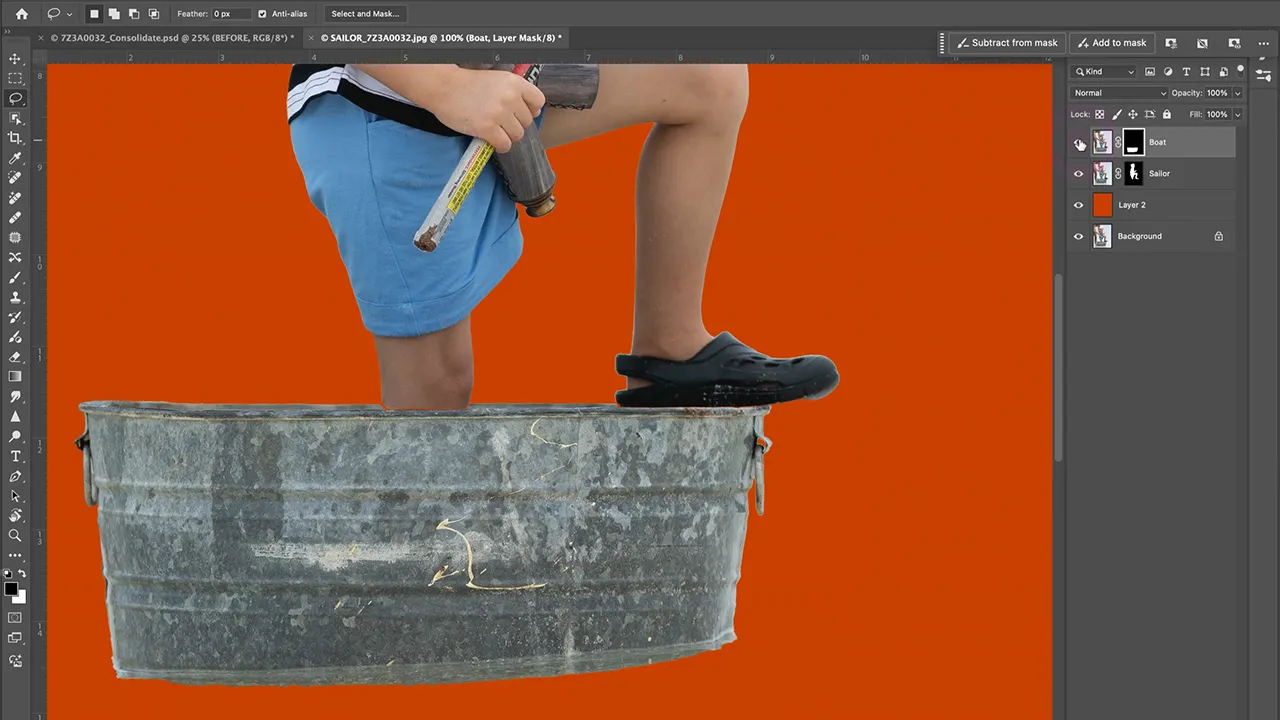1280x720 pixels.
Task: Choose Add to selection mode
Action: click(114, 14)
